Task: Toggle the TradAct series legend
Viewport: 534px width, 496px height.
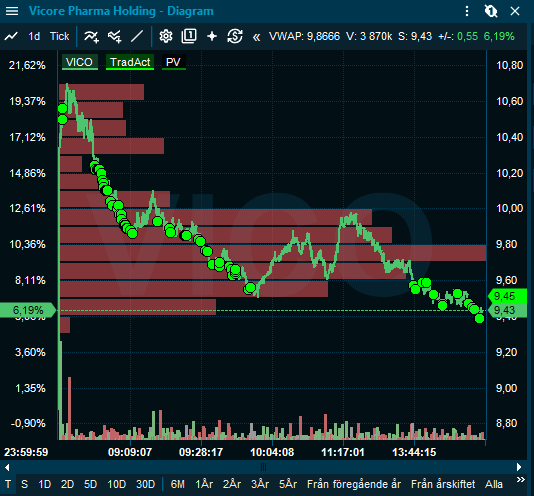Action: click(x=130, y=62)
